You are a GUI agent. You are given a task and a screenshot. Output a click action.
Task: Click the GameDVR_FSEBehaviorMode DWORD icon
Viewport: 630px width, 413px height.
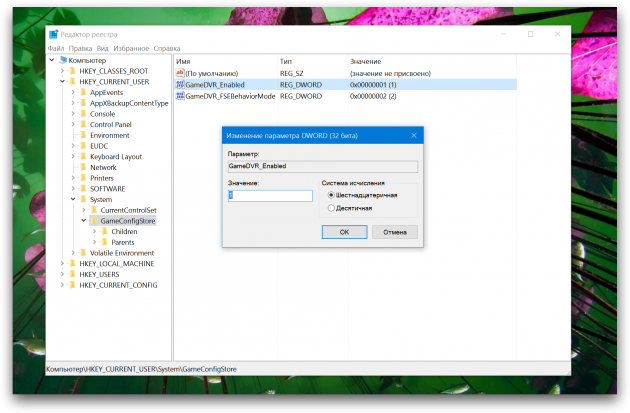(180, 96)
